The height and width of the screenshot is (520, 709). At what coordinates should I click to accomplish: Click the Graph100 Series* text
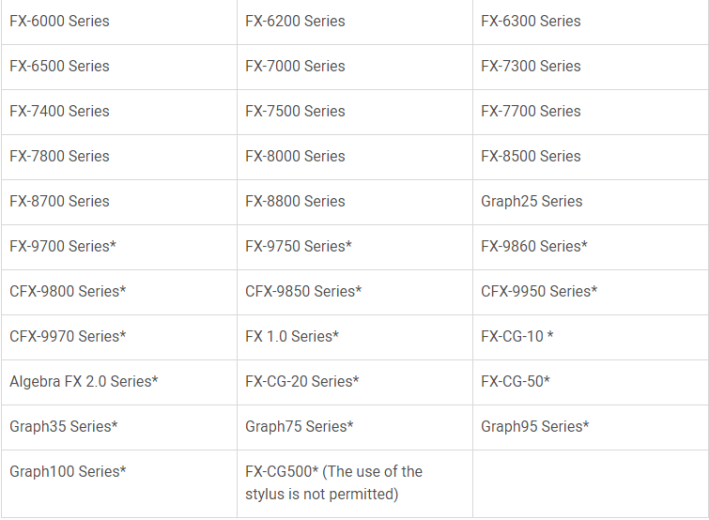click(x=68, y=472)
